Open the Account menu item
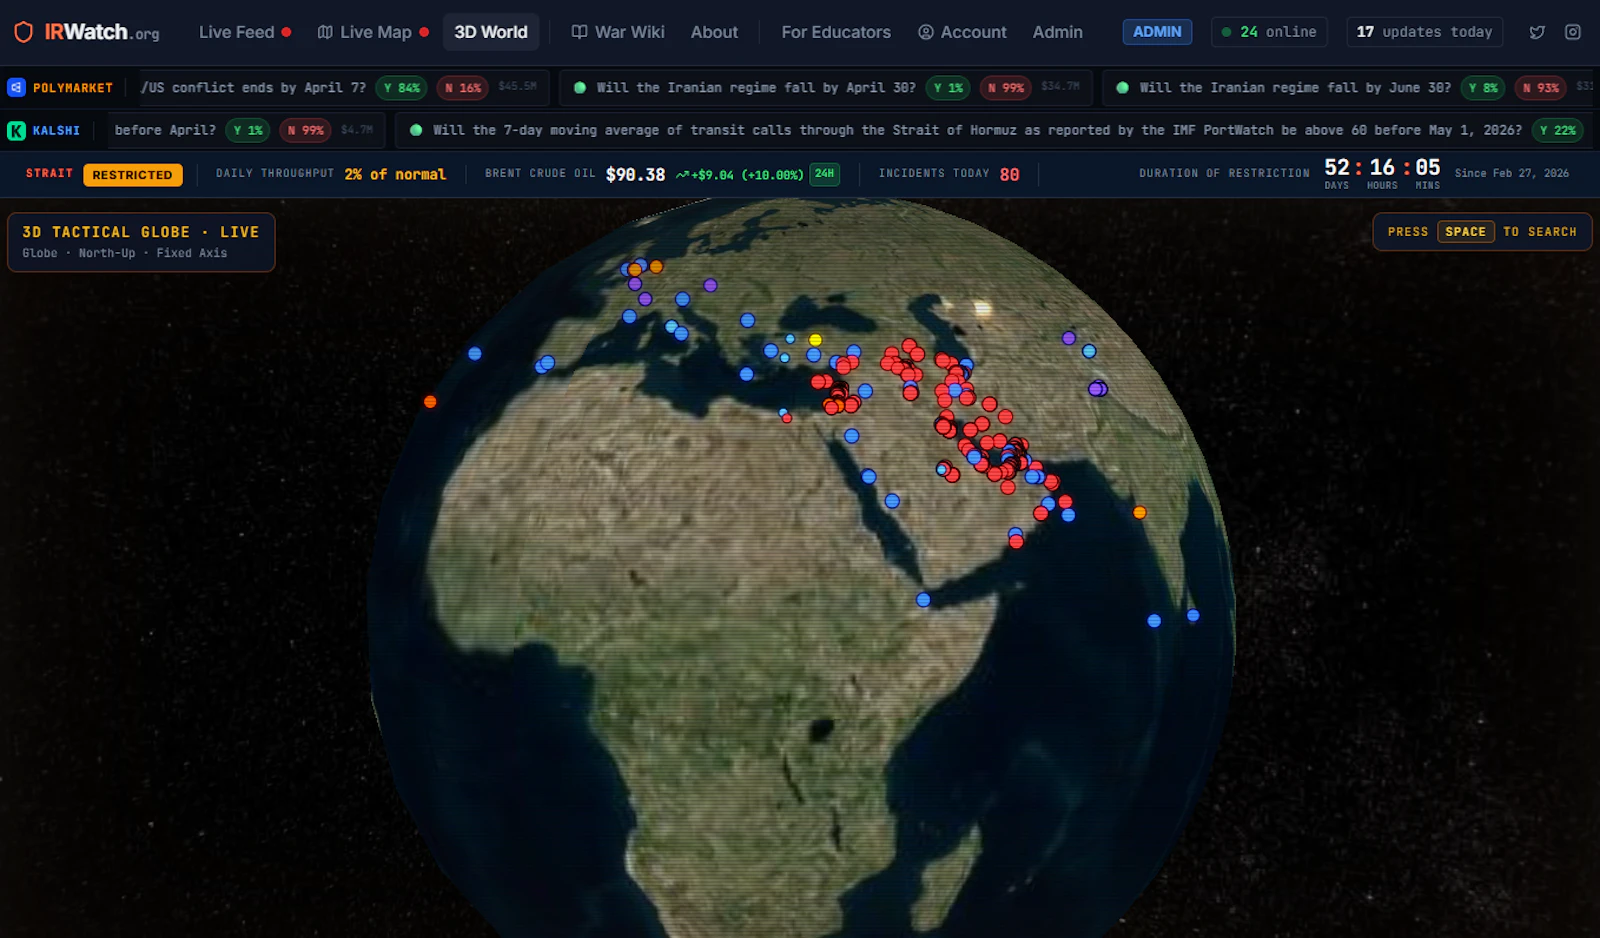Viewport: 1600px width, 938px height. point(962,32)
